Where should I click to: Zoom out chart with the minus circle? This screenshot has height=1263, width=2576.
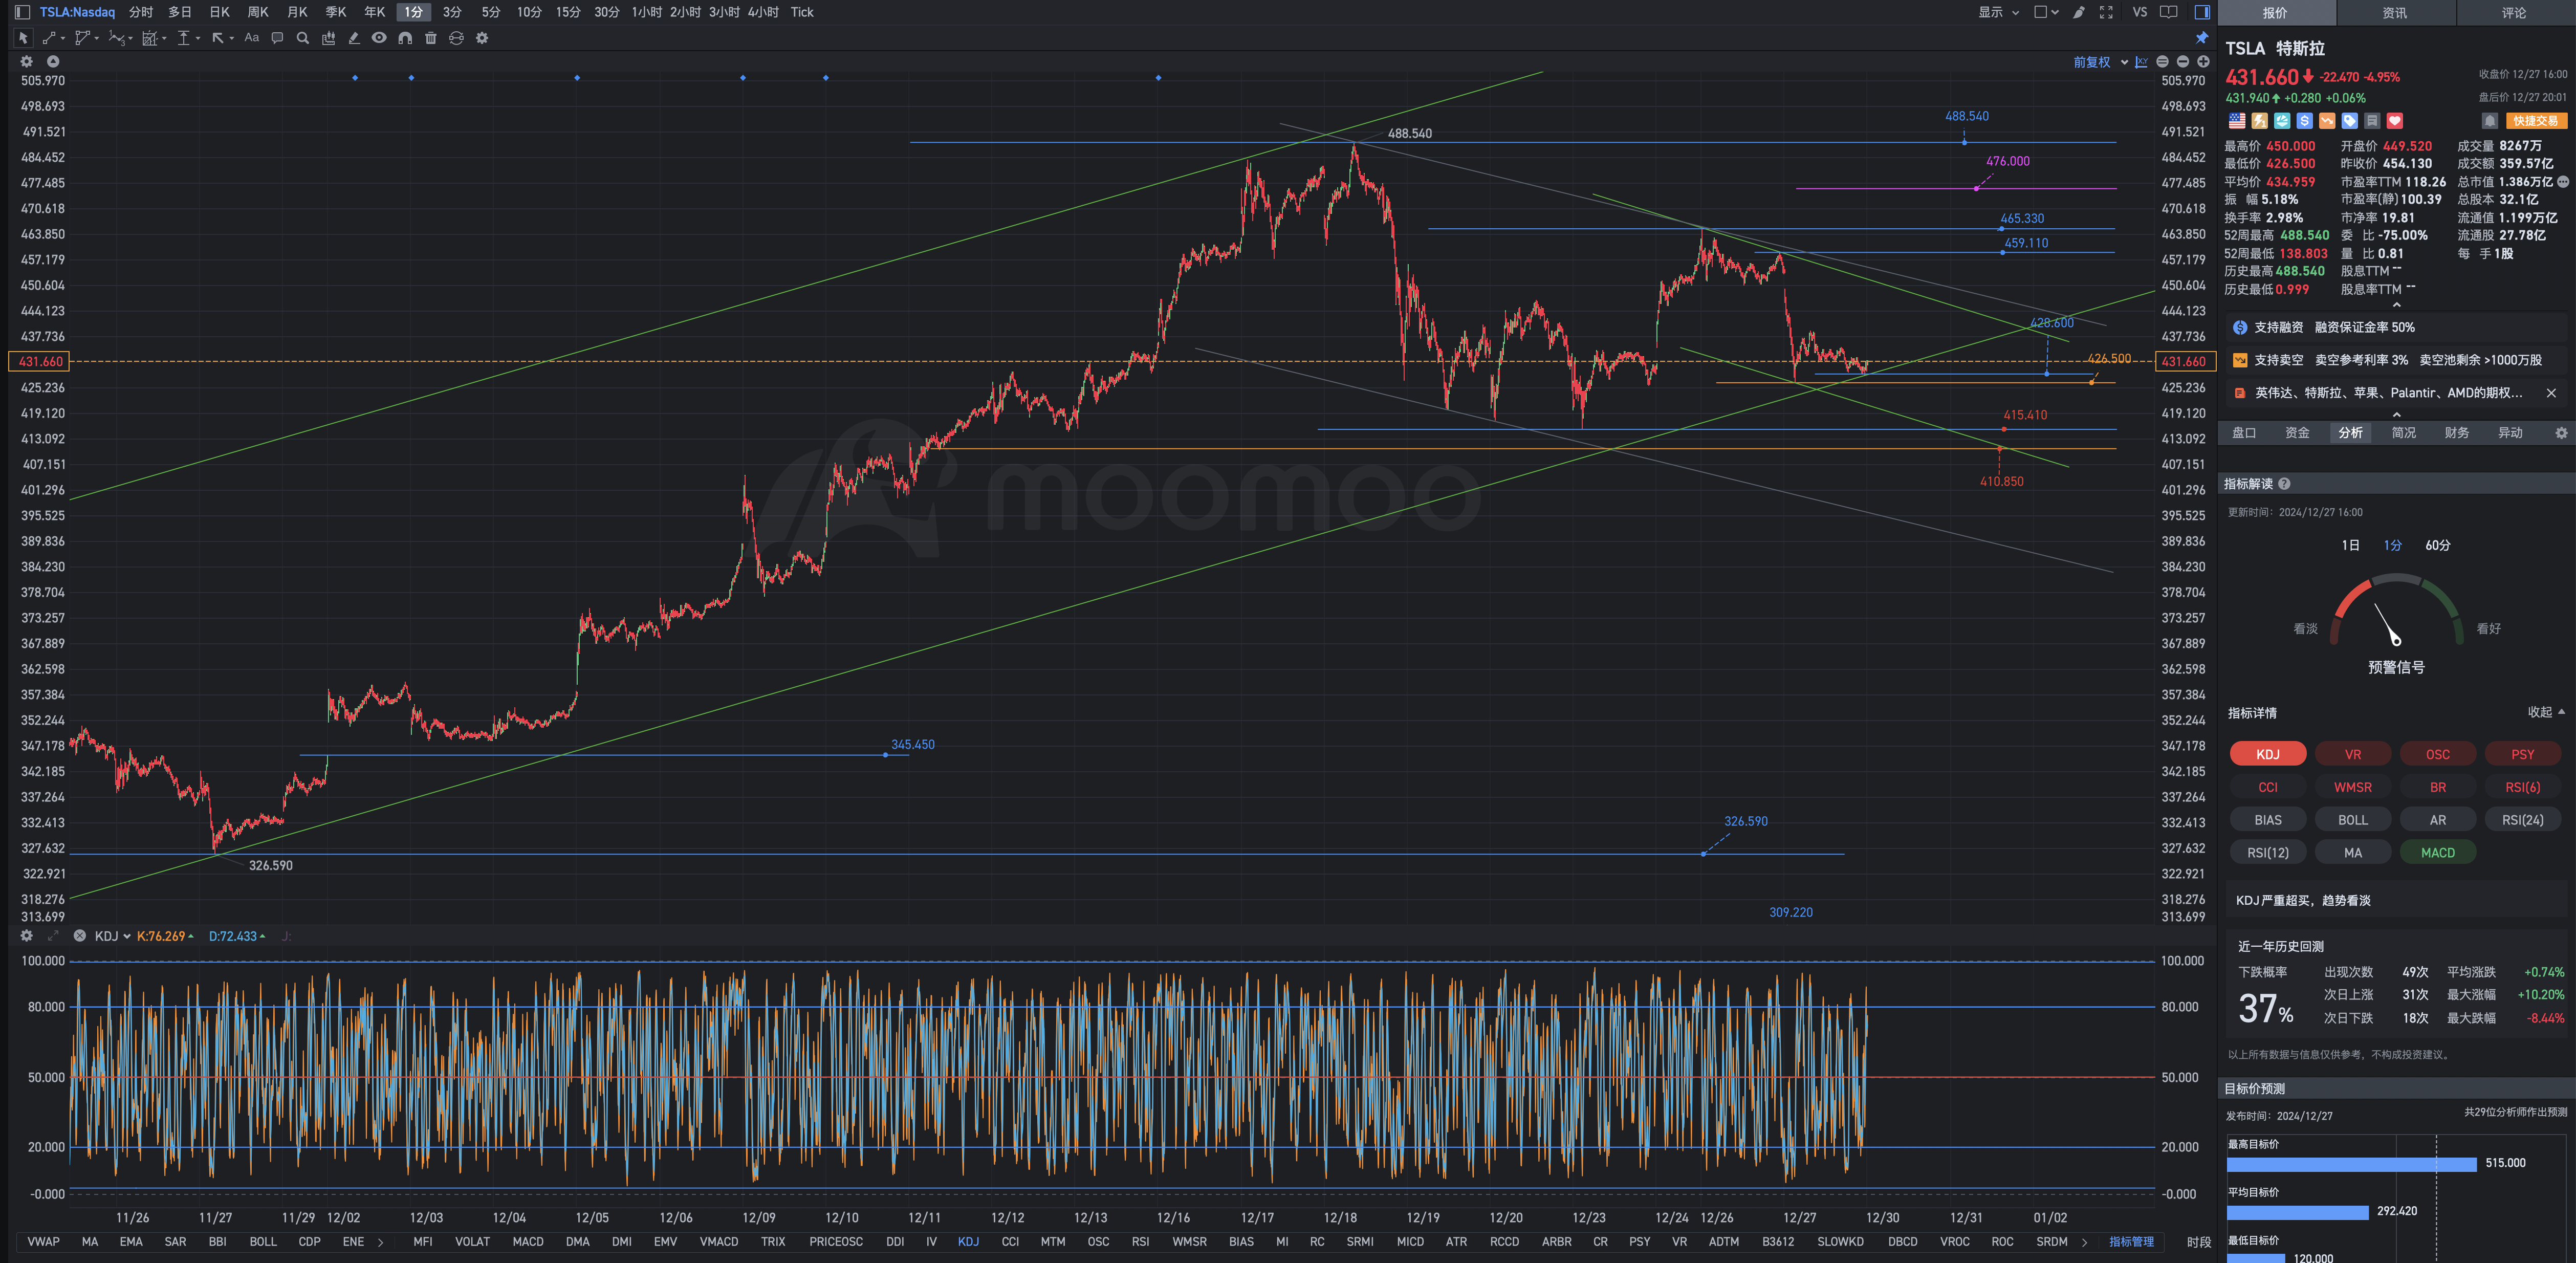click(x=2182, y=62)
